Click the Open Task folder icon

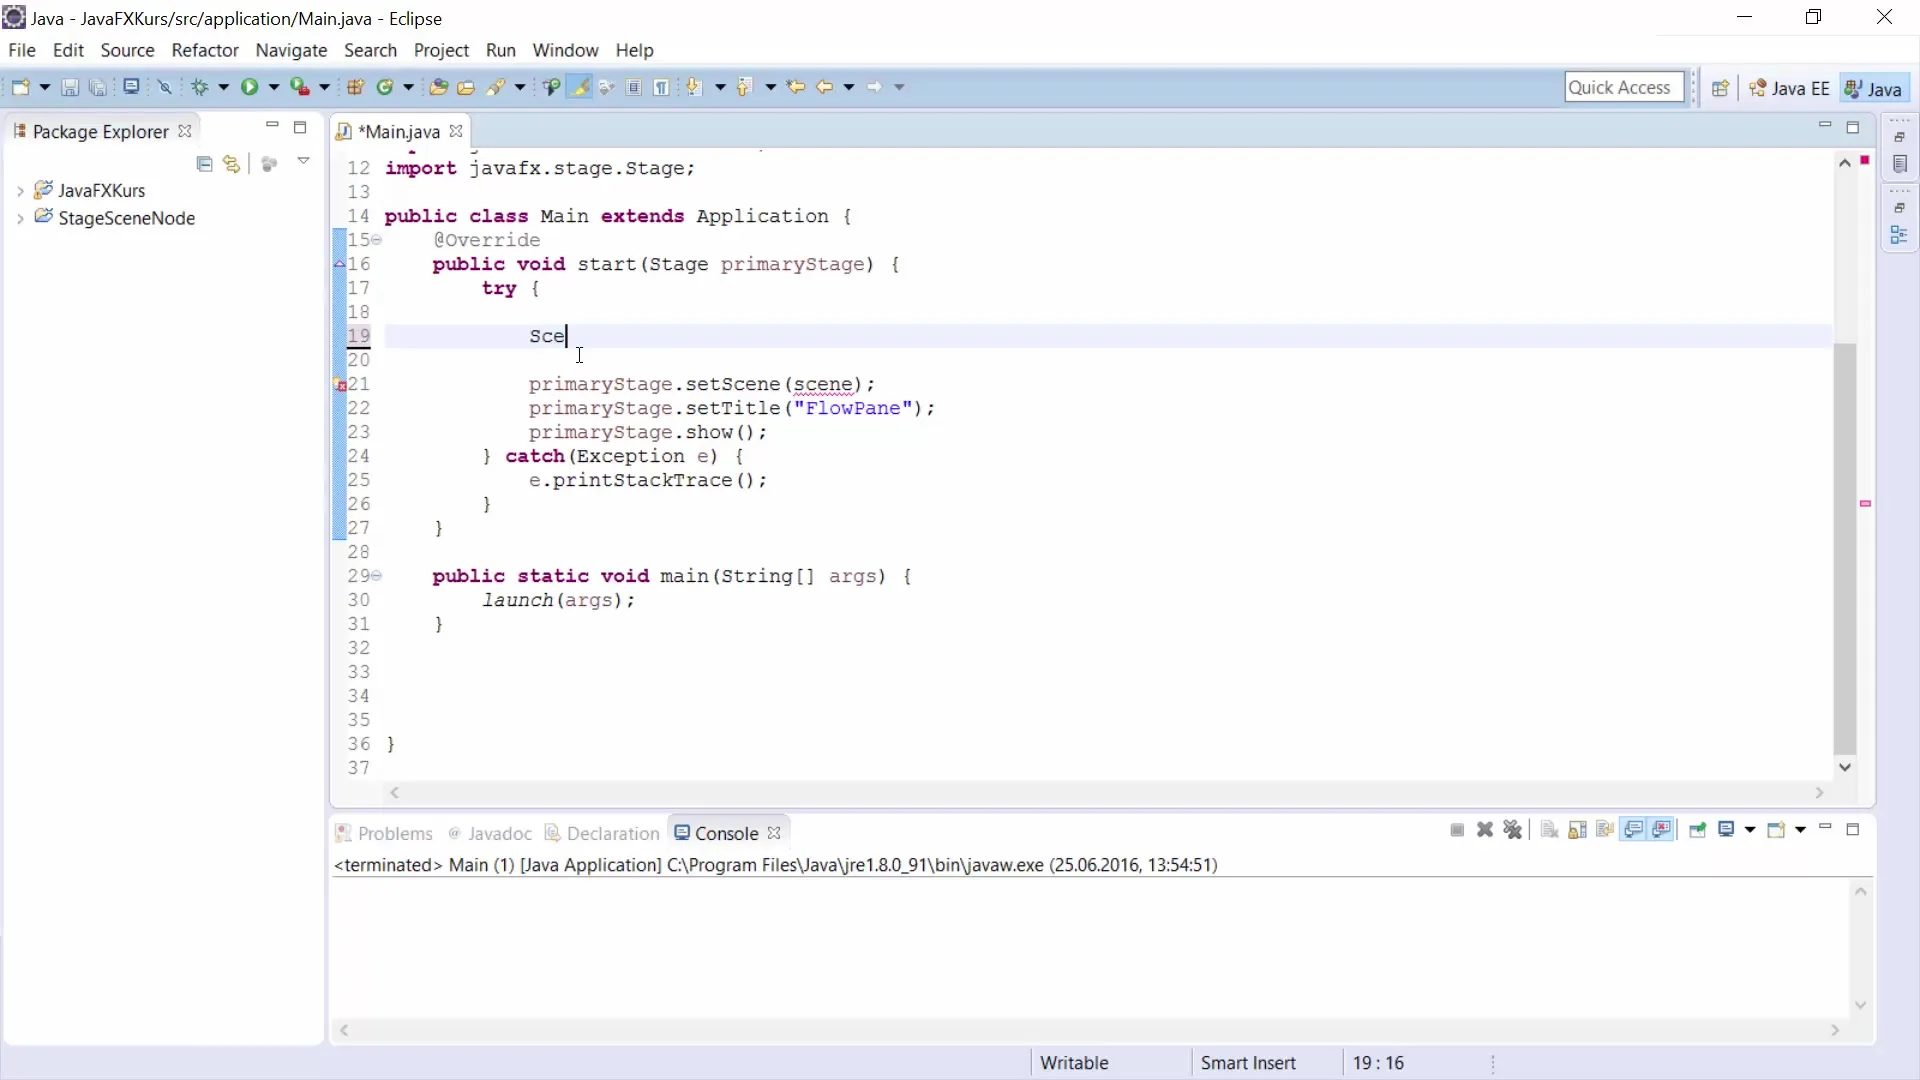(x=466, y=87)
